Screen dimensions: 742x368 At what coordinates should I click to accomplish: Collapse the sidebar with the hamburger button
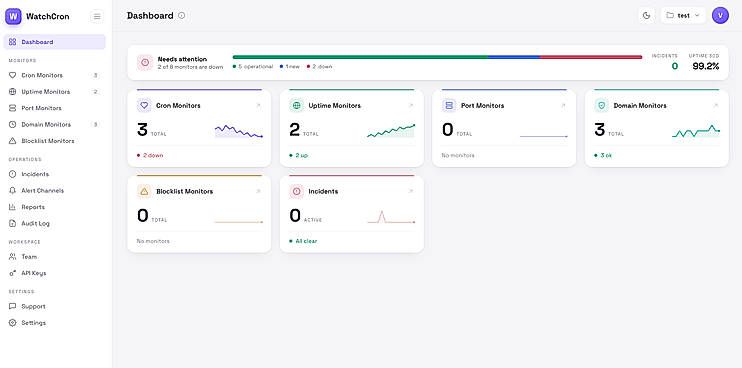click(x=97, y=17)
